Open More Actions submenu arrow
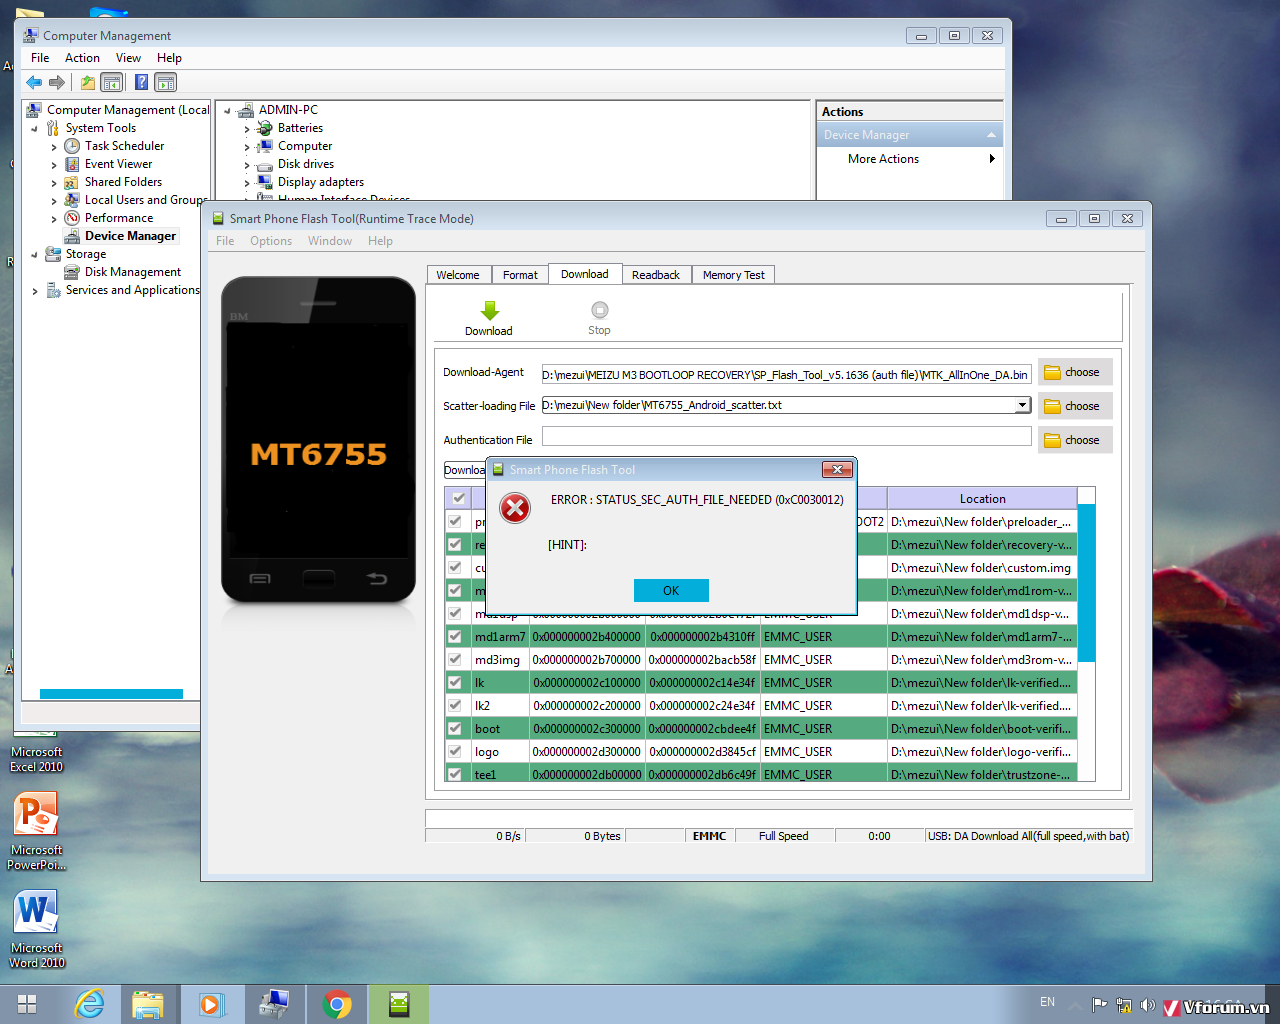1280x1024 pixels. (992, 159)
